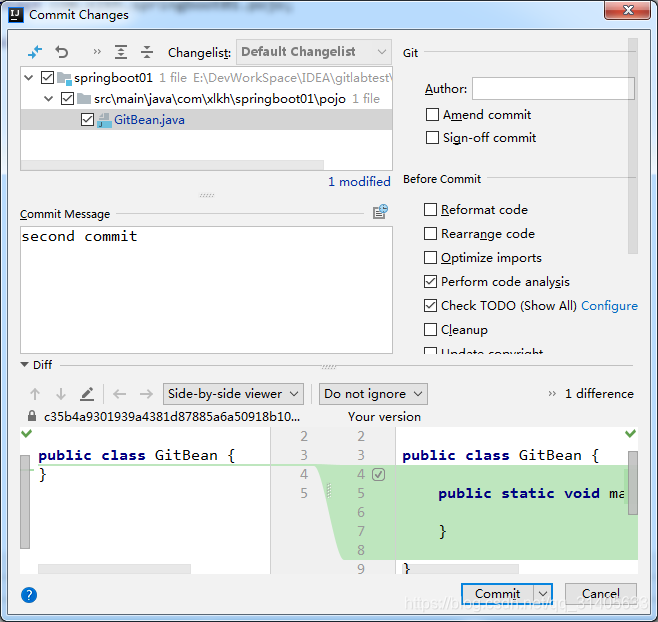The width and height of the screenshot is (658, 622).
Task: Click the left arrow compare previous file icon
Action: pyautogui.click(x=120, y=394)
